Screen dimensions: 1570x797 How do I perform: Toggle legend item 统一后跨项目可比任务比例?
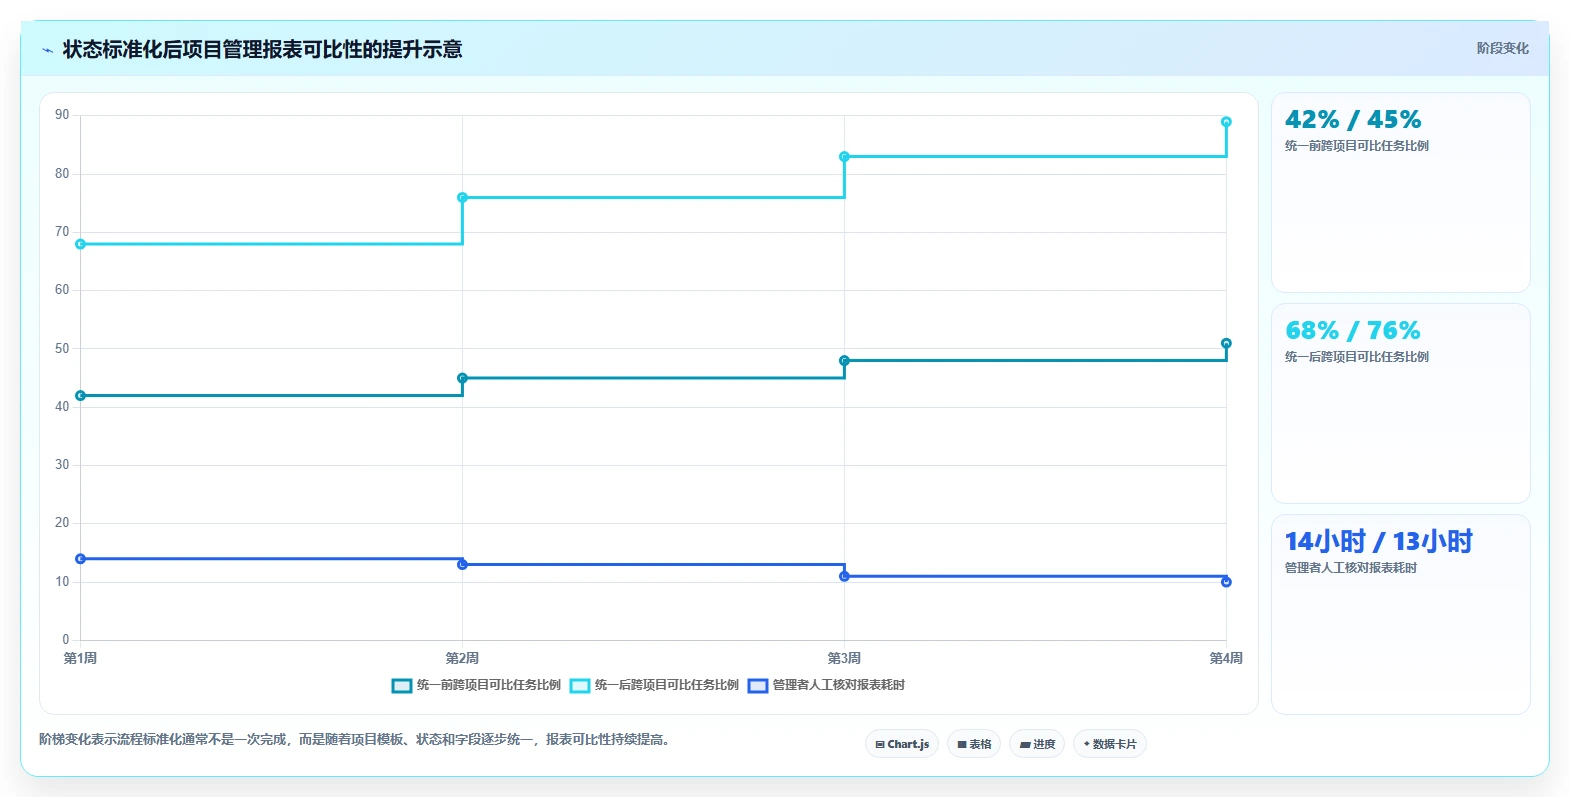[x=654, y=685]
